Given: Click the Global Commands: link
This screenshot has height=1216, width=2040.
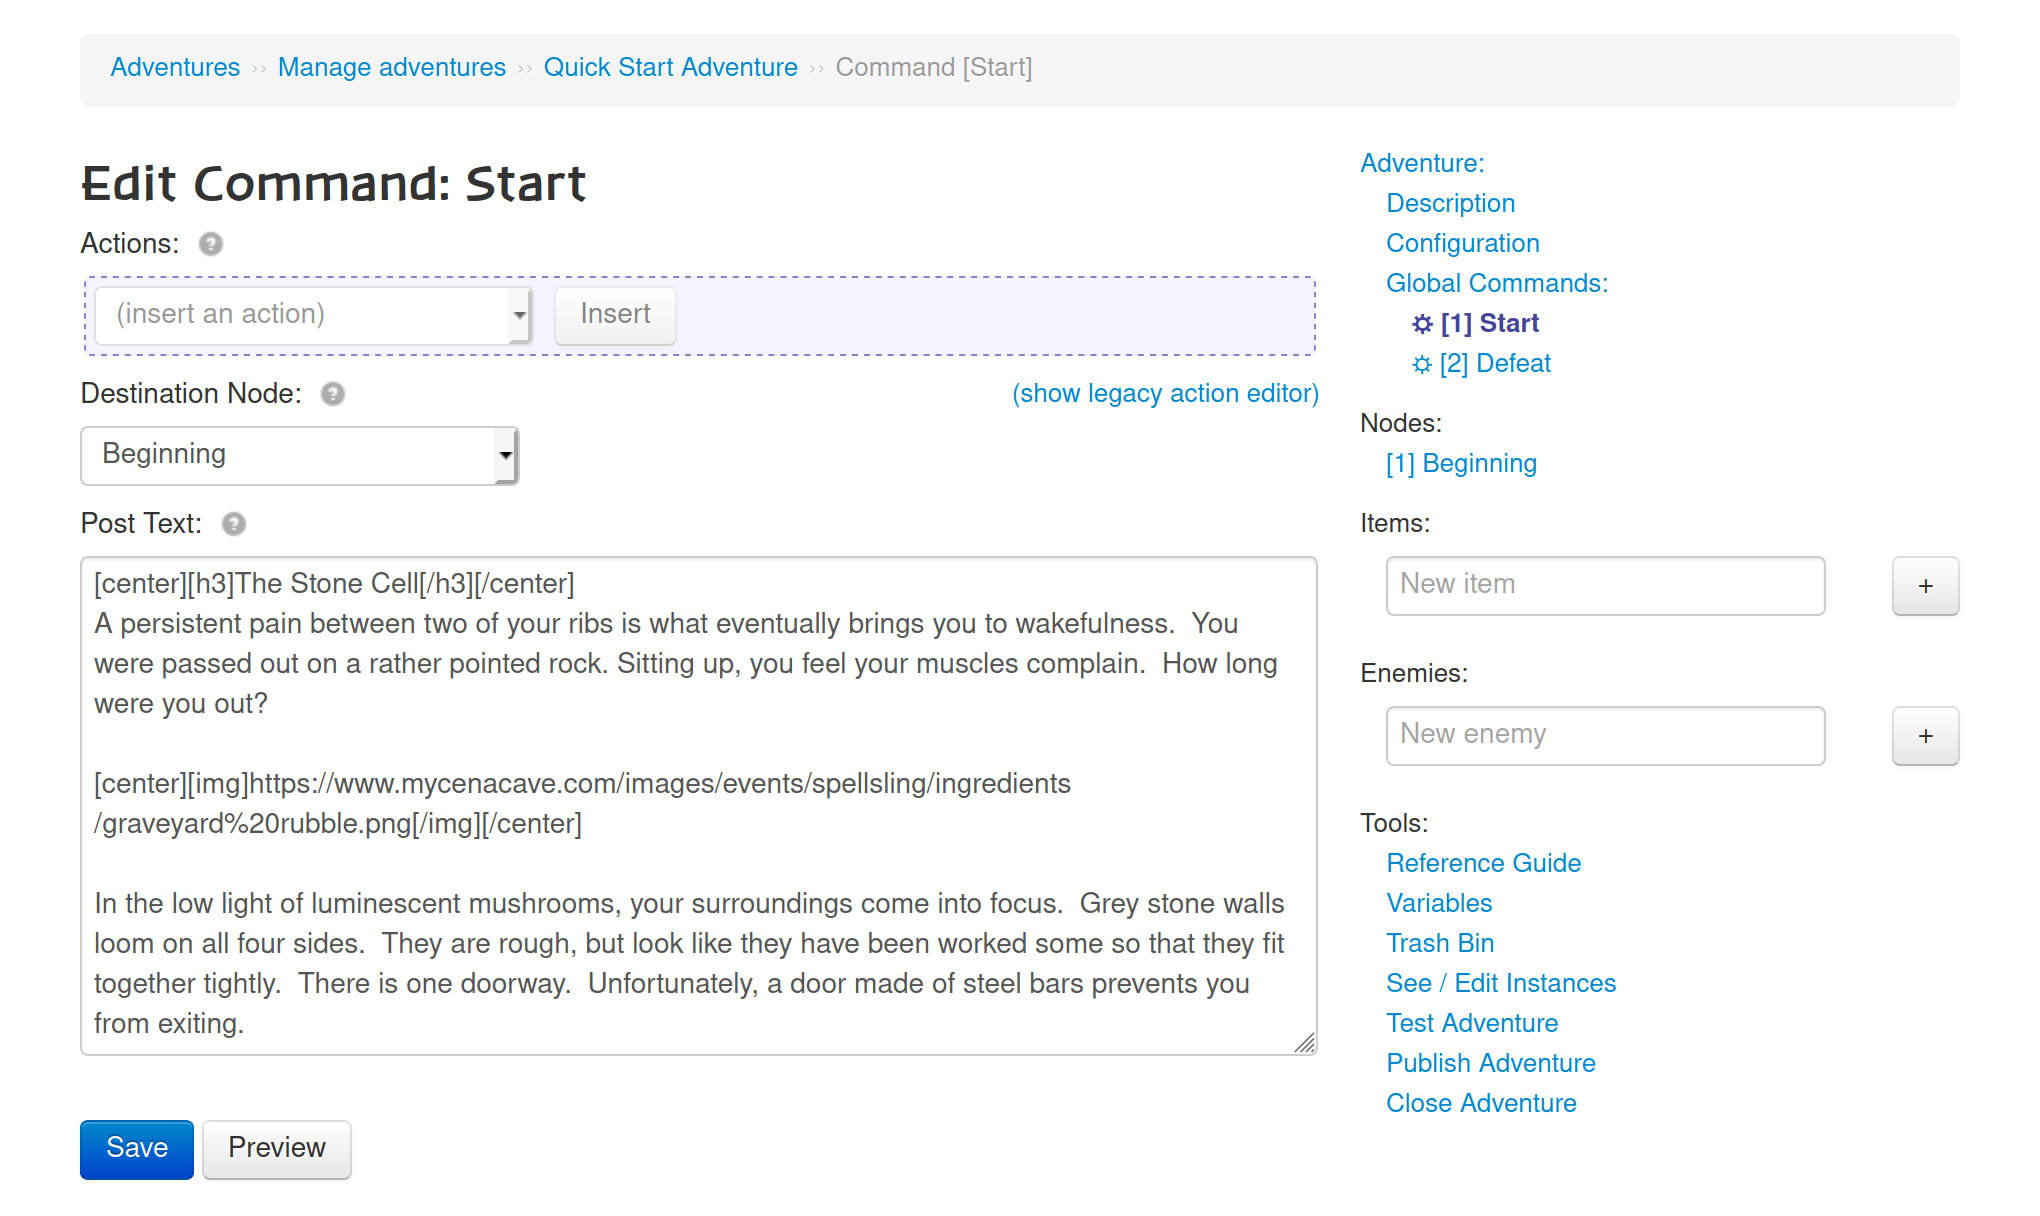Looking at the screenshot, I should click(x=1497, y=283).
